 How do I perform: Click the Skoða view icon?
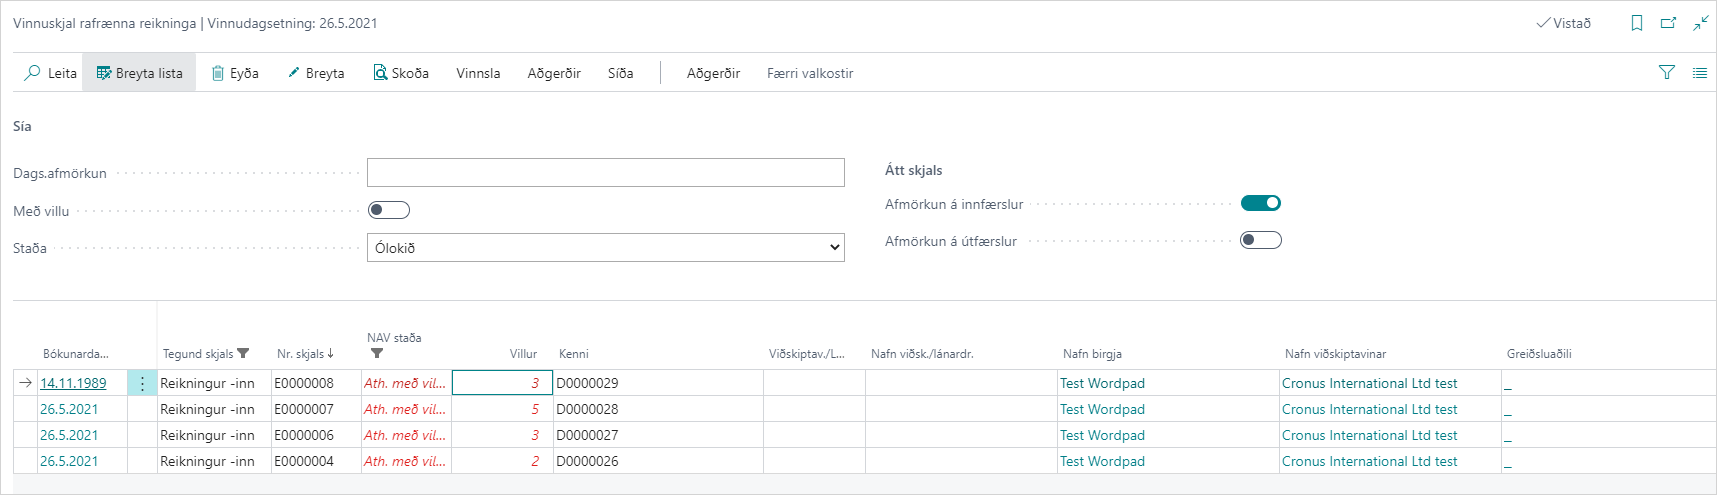coord(380,73)
